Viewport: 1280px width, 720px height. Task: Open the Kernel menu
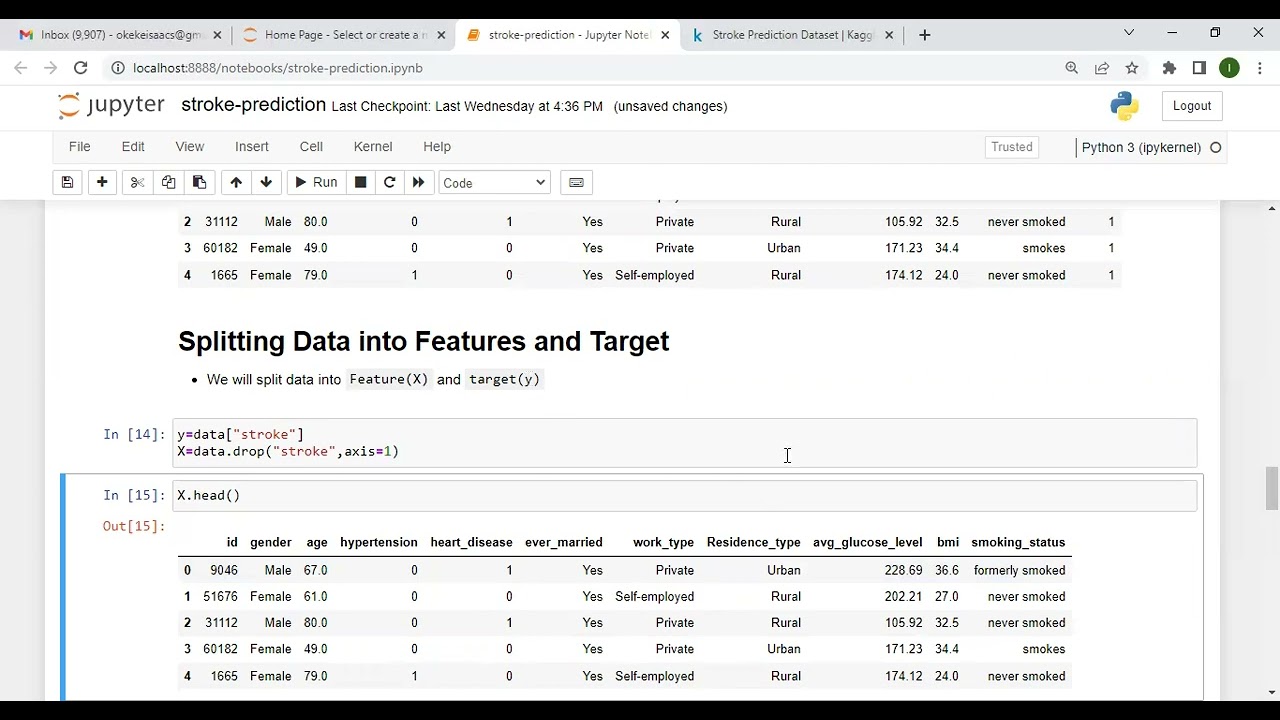click(373, 146)
